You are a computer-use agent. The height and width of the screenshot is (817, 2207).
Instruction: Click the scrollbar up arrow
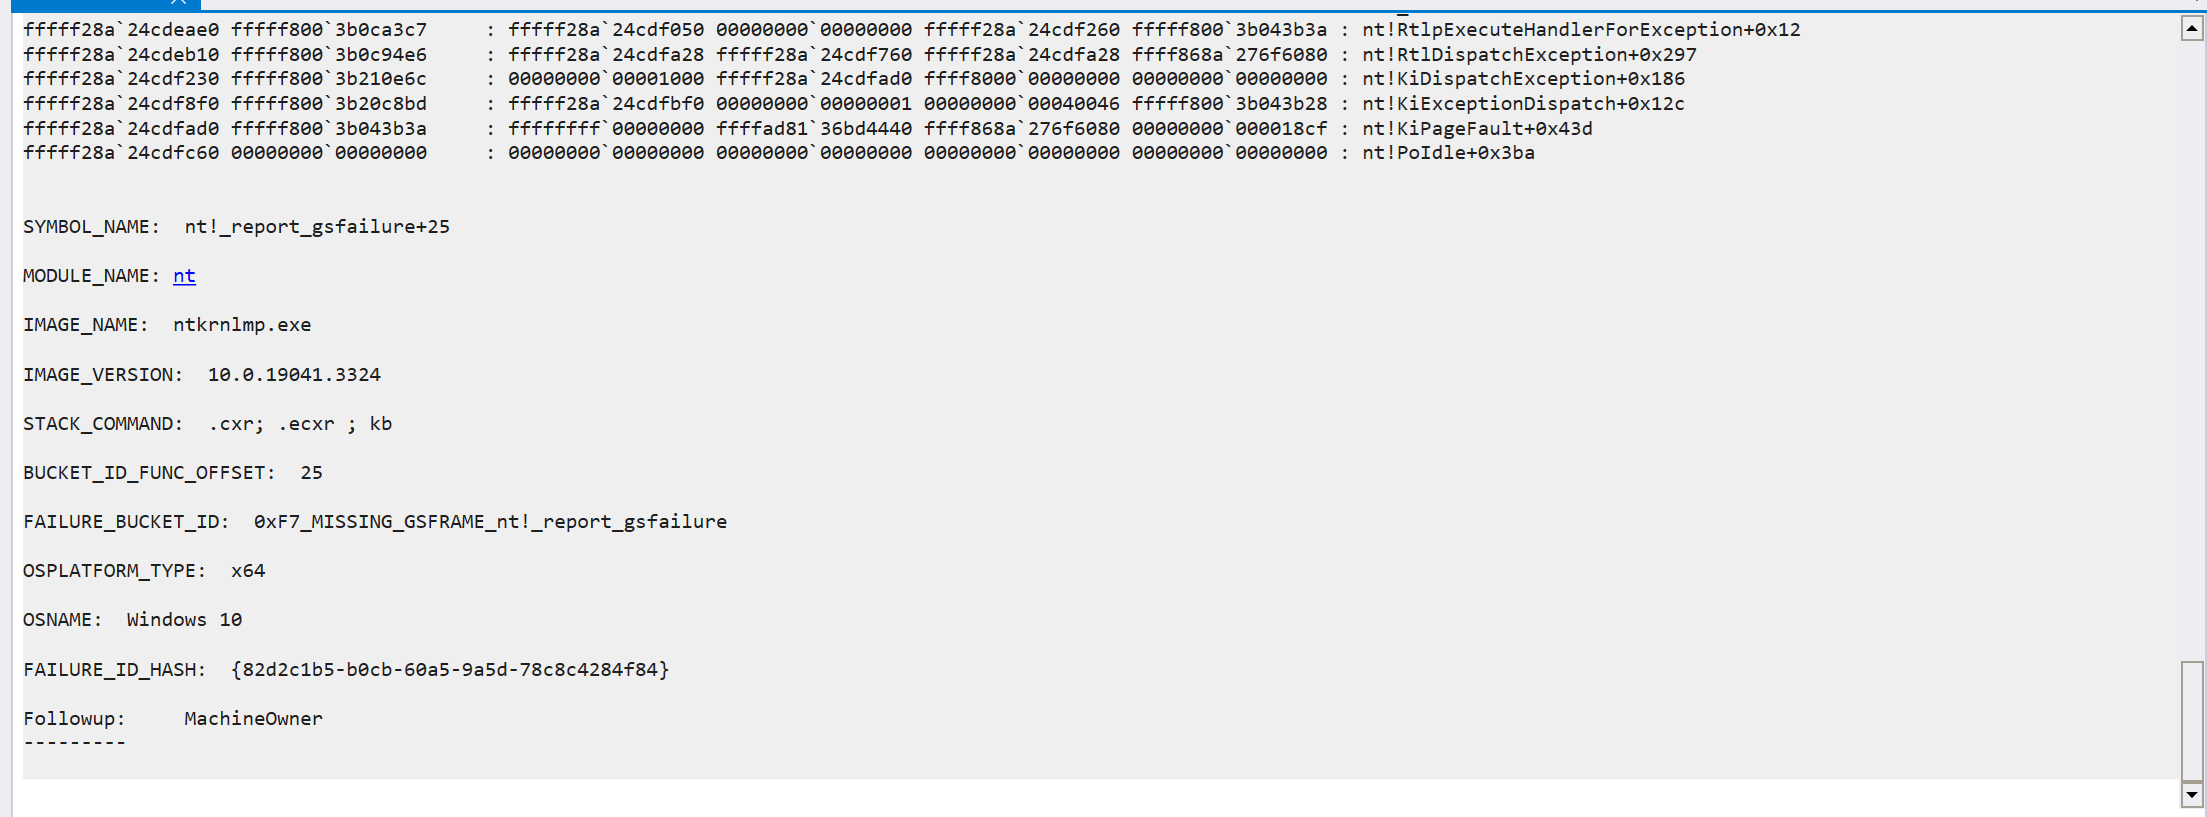(x=2191, y=28)
